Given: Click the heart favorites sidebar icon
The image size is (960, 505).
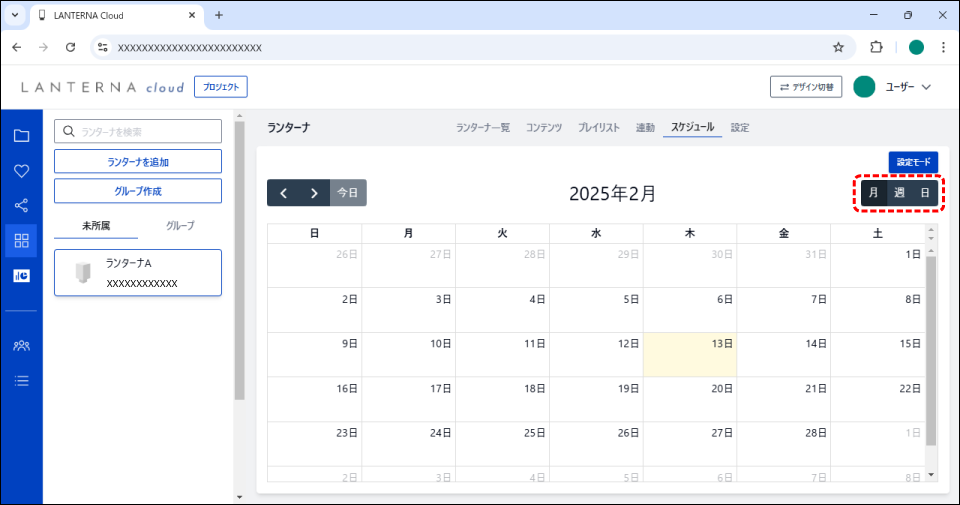Looking at the screenshot, I should 21,171.
